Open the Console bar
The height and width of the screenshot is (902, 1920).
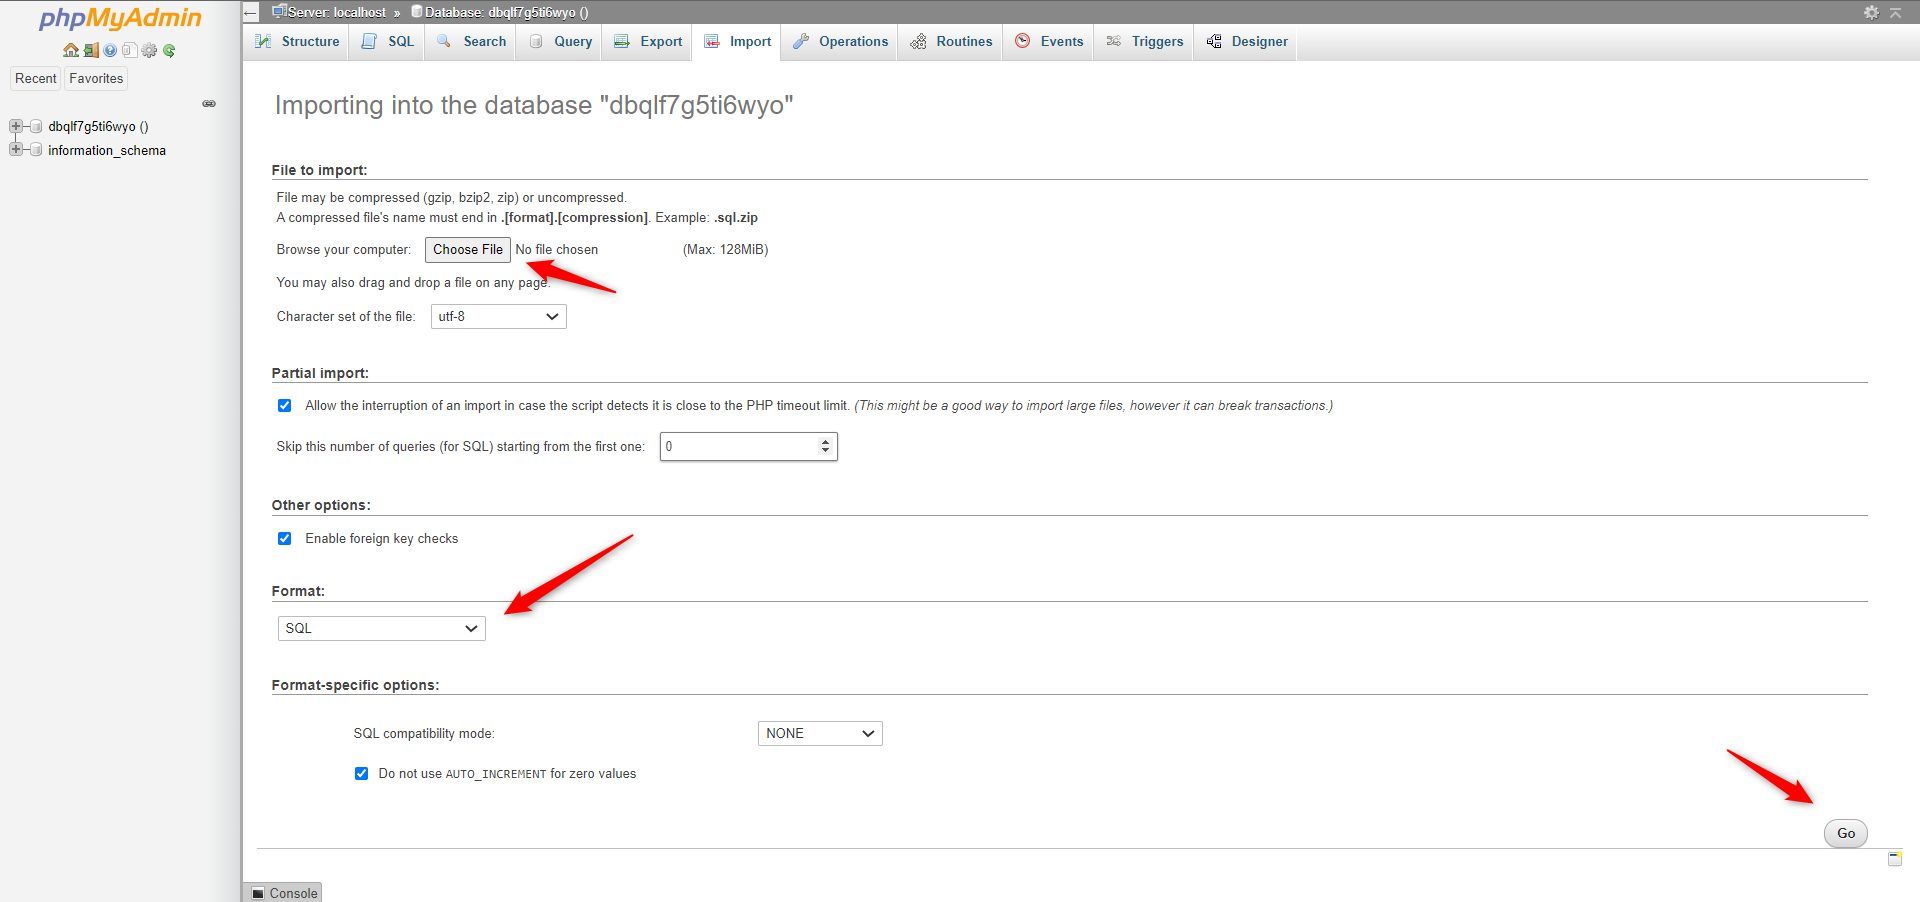[282, 893]
